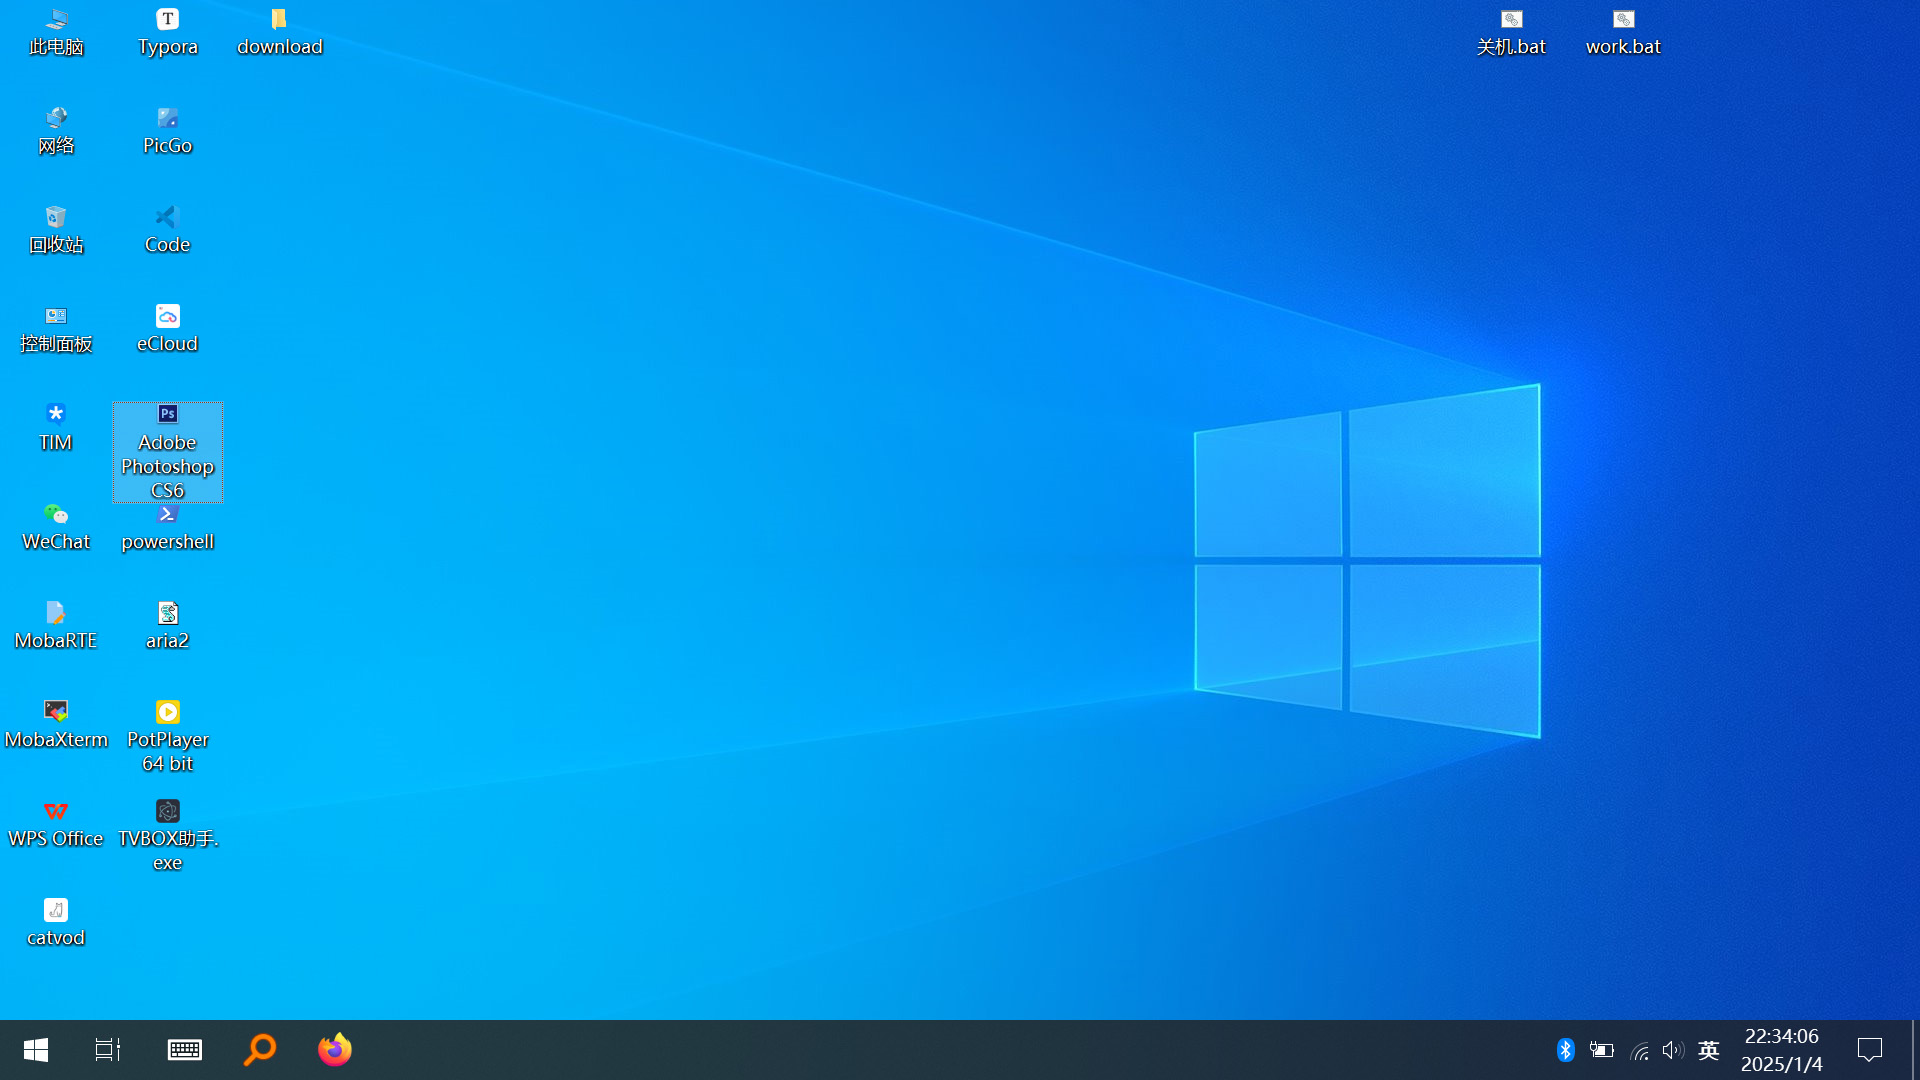Select the 此电脑 (This PC) desktop icon
The width and height of the screenshot is (1920, 1080).
coord(56,32)
